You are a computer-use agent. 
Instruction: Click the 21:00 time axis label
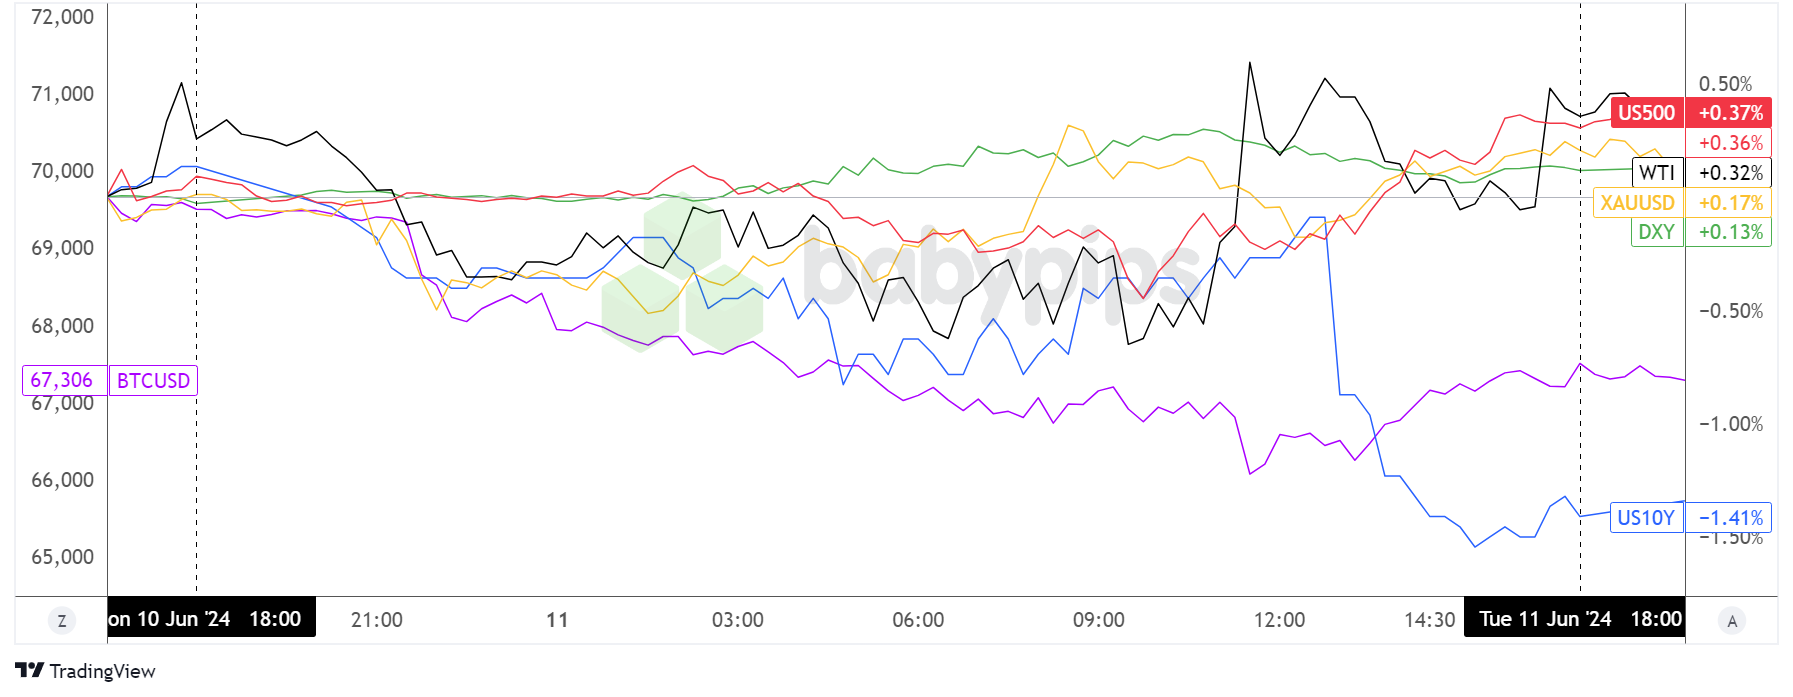pyautogui.click(x=377, y=620)
